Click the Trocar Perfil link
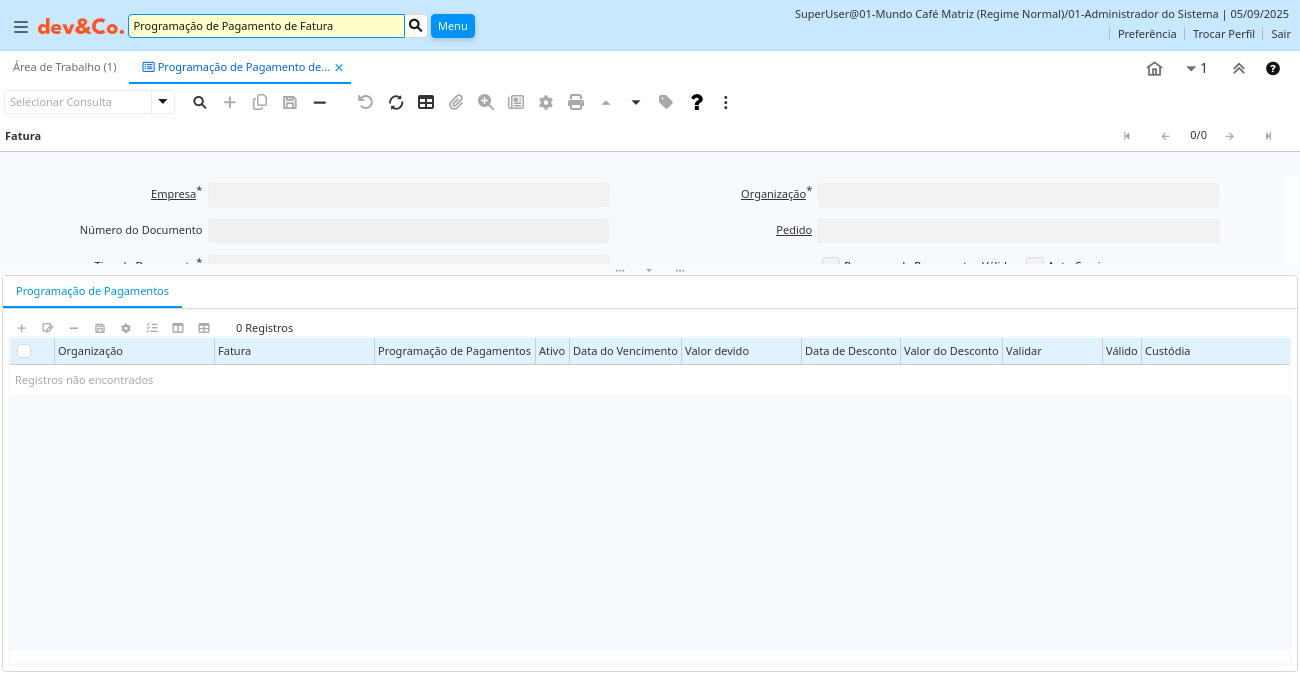Screen dimensions: 1300x674 [1223, 34]
